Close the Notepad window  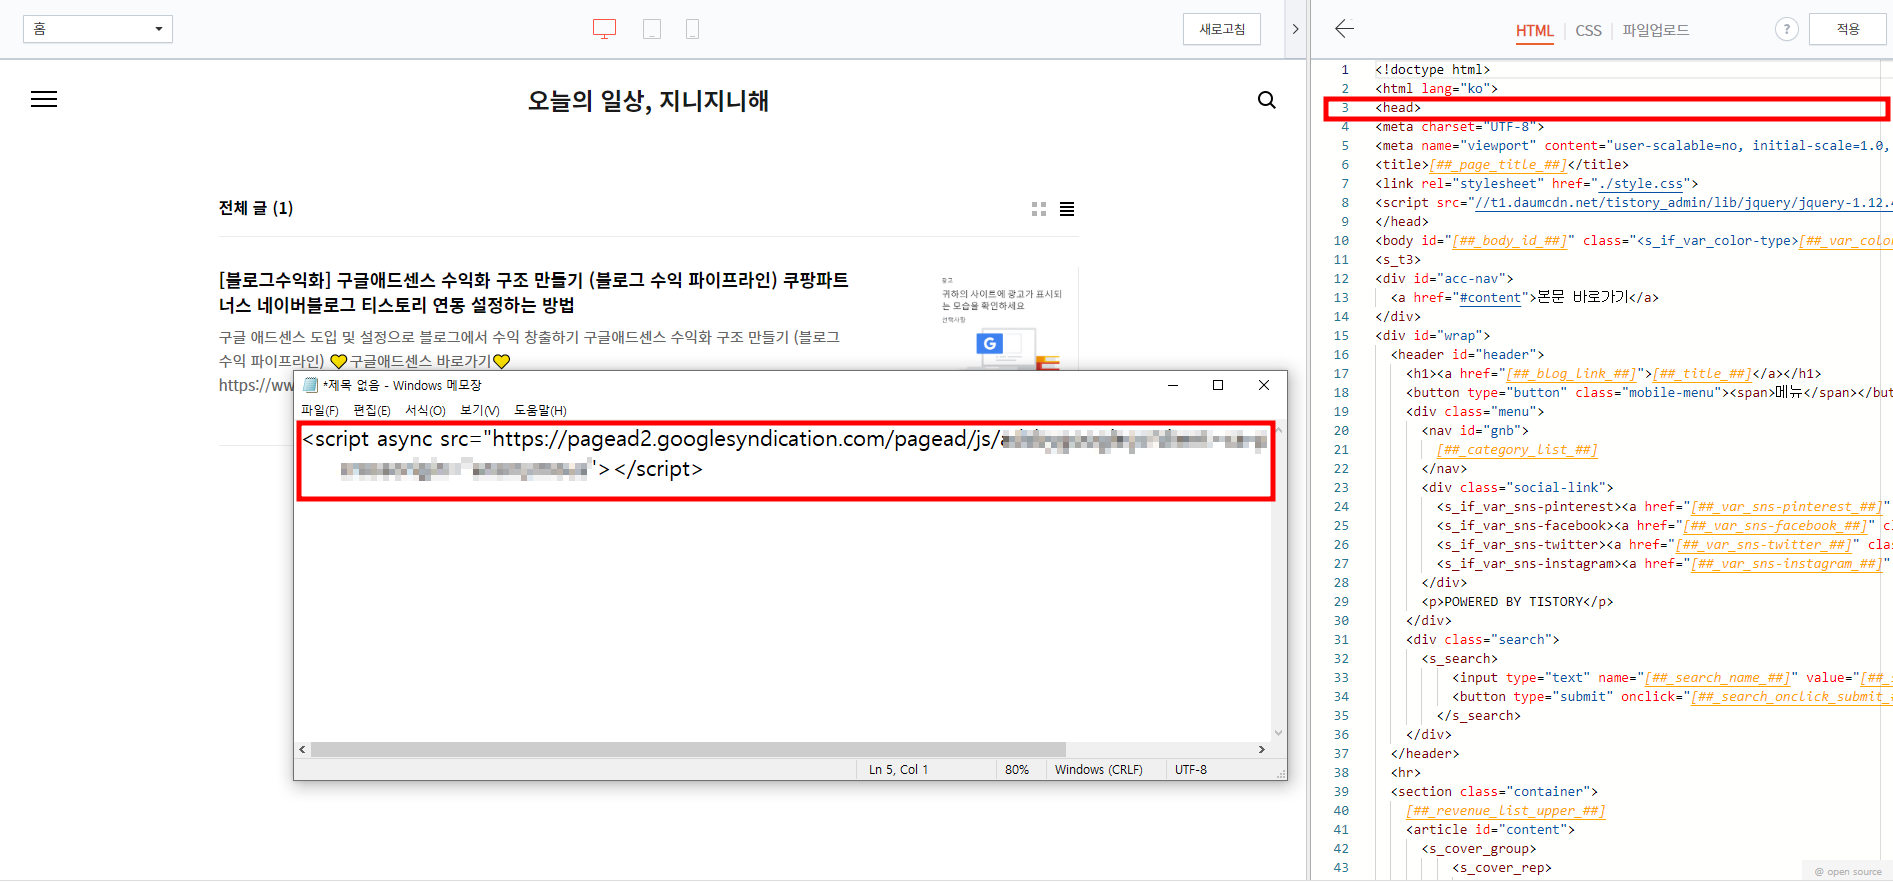pyautogui.click(x=1264, y=385)
